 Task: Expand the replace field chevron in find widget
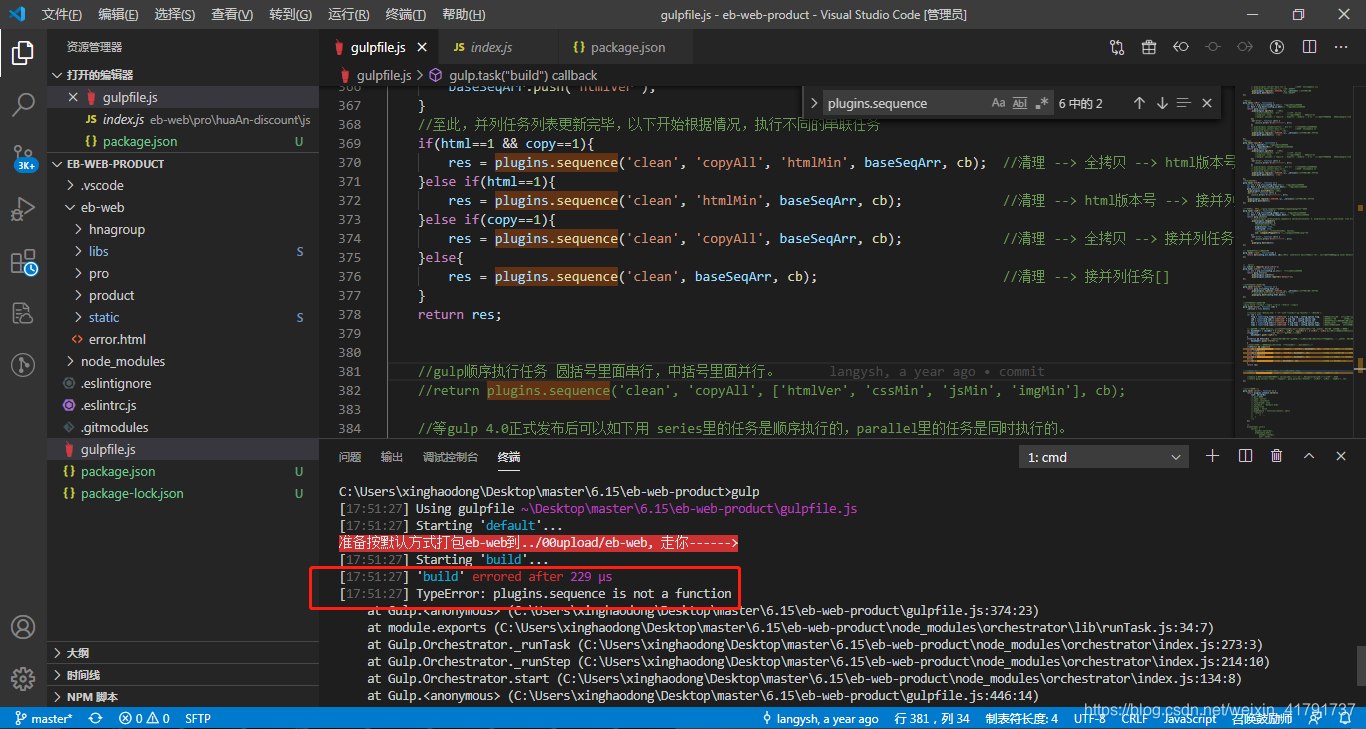814,103
